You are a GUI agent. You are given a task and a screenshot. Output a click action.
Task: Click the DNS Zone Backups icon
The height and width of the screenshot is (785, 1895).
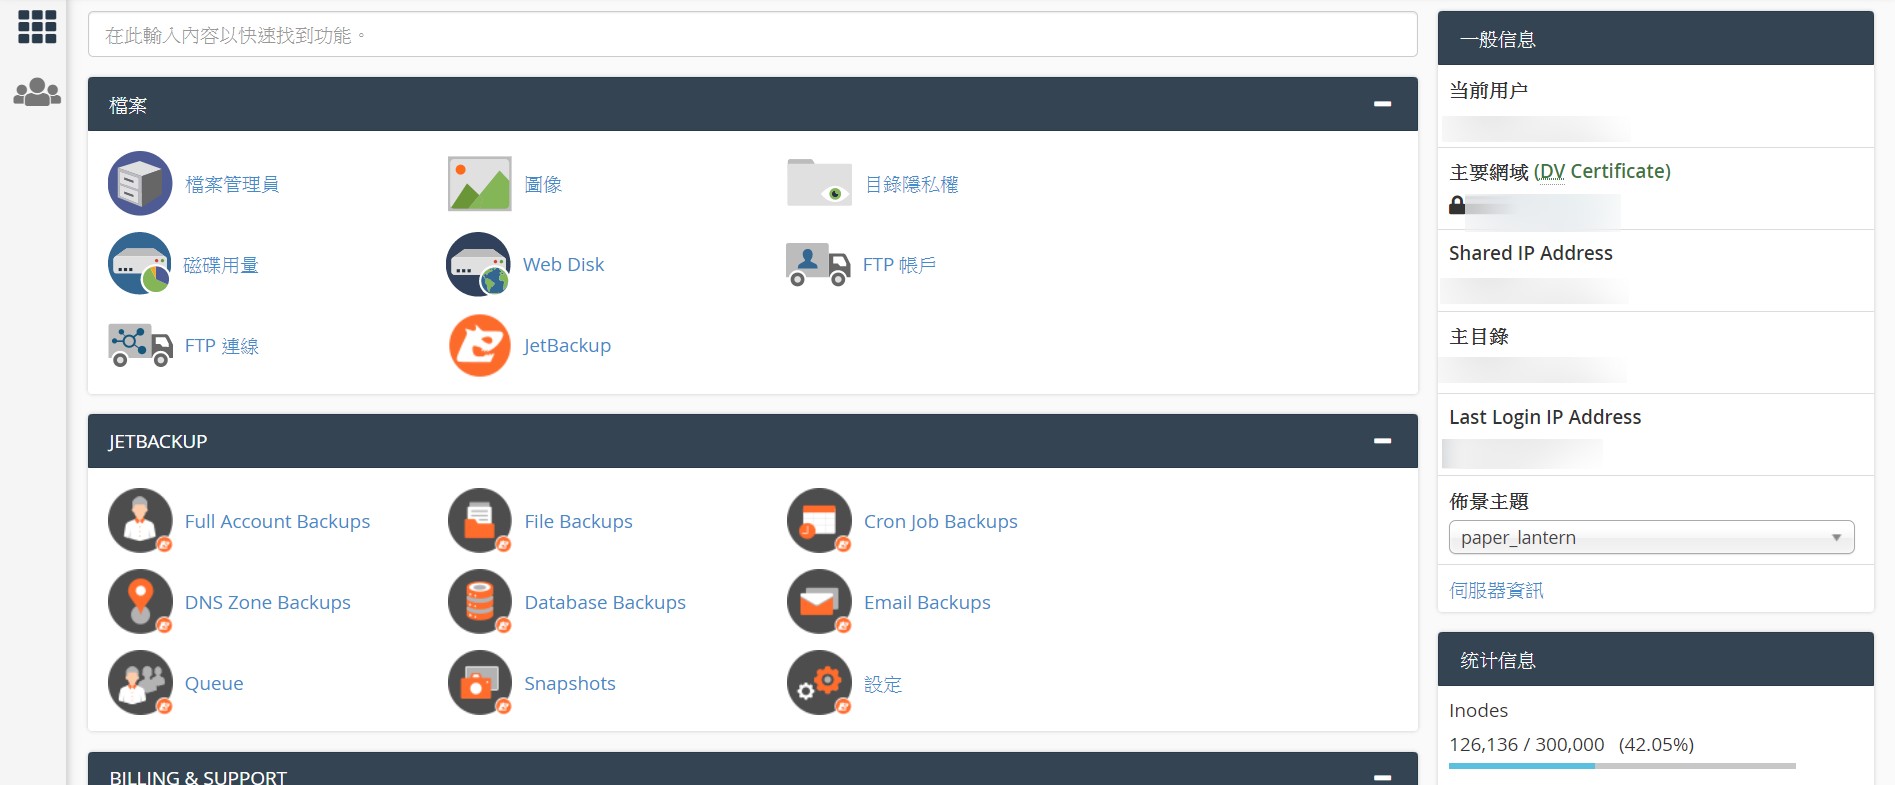click(140, 601)
